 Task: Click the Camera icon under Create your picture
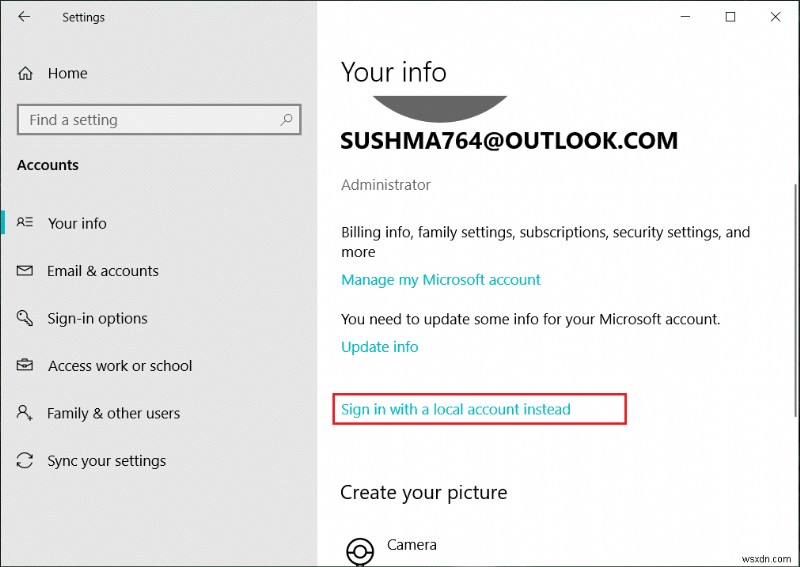[x=359, y=550]
